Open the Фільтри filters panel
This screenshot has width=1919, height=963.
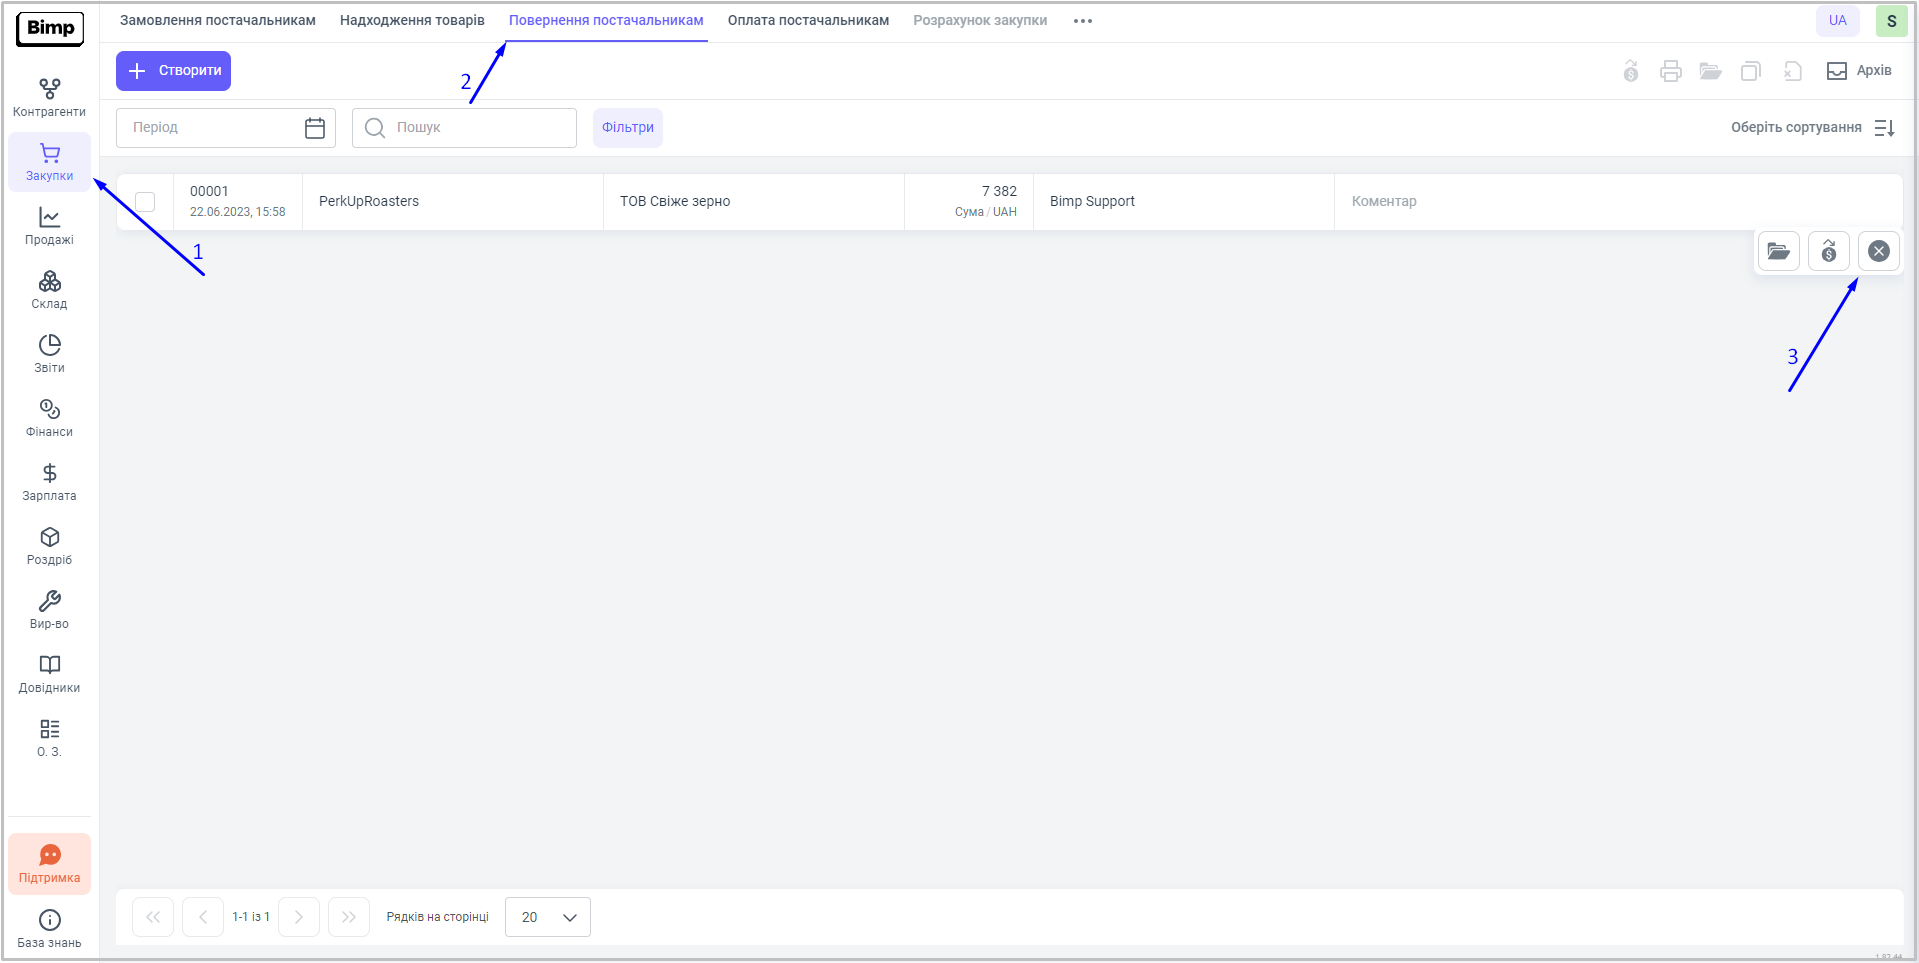pyautogui.click(x=627, y=128)
